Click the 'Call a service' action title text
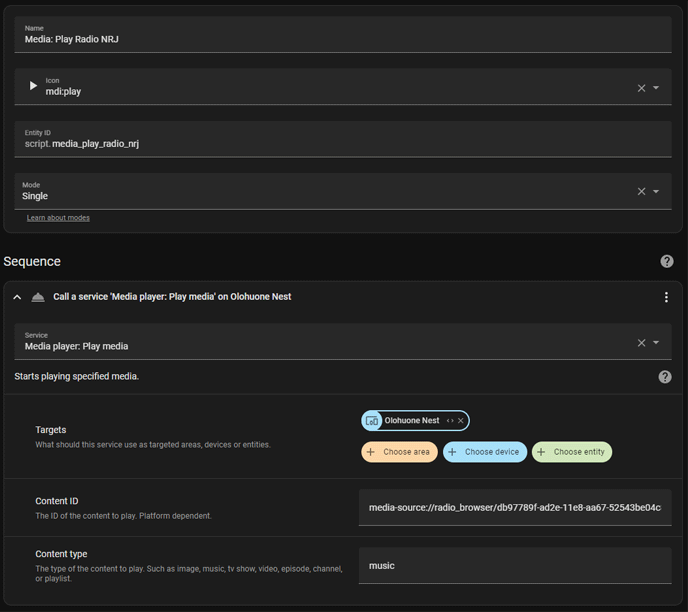This screenshot has height=612, width=688. [172, 297]
